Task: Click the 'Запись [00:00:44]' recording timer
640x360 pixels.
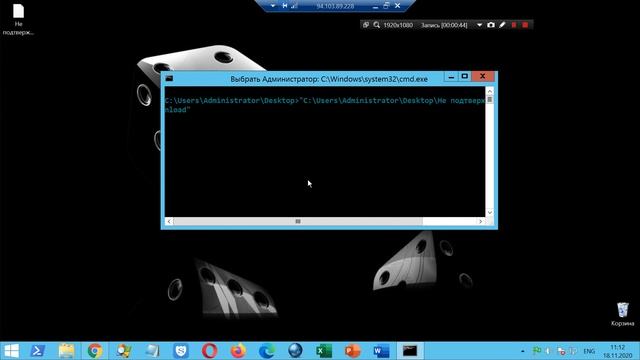Action: [444, 25]
